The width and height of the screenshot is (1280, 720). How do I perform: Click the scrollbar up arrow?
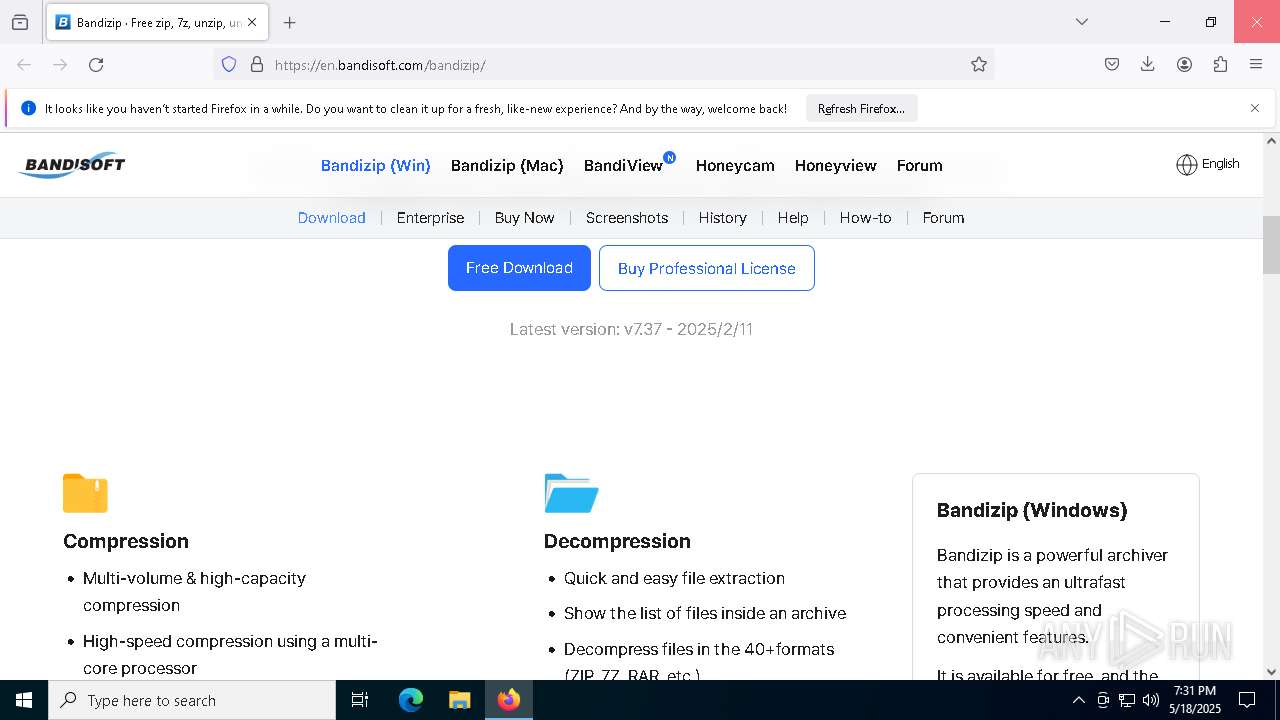pos(1271,141)
